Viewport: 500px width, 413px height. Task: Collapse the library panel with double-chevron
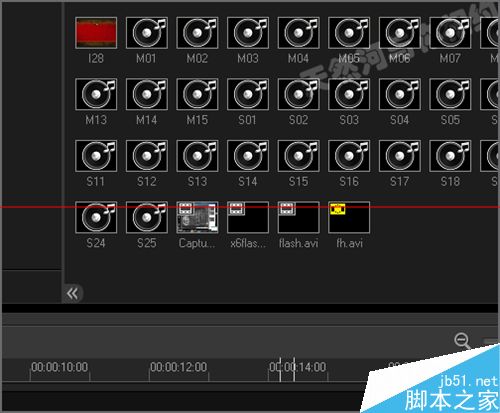click(72, 294)
